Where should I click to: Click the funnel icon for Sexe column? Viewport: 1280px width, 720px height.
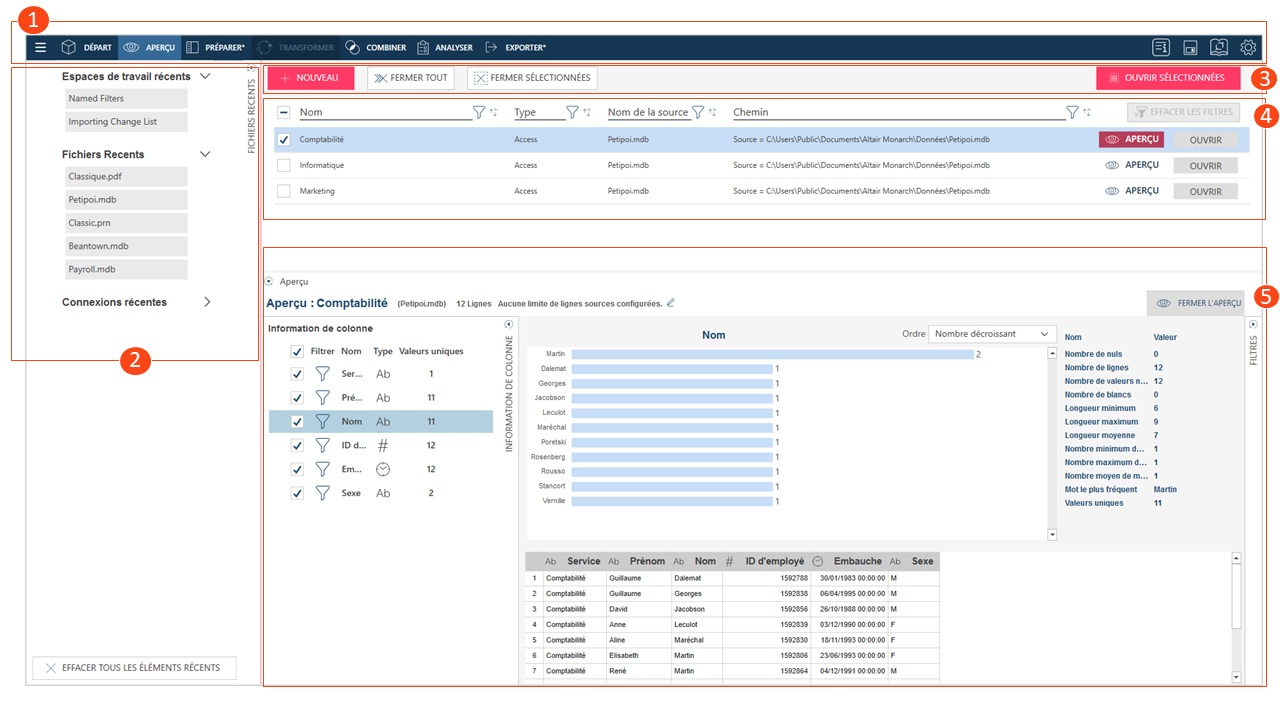(x=322, y=493)
